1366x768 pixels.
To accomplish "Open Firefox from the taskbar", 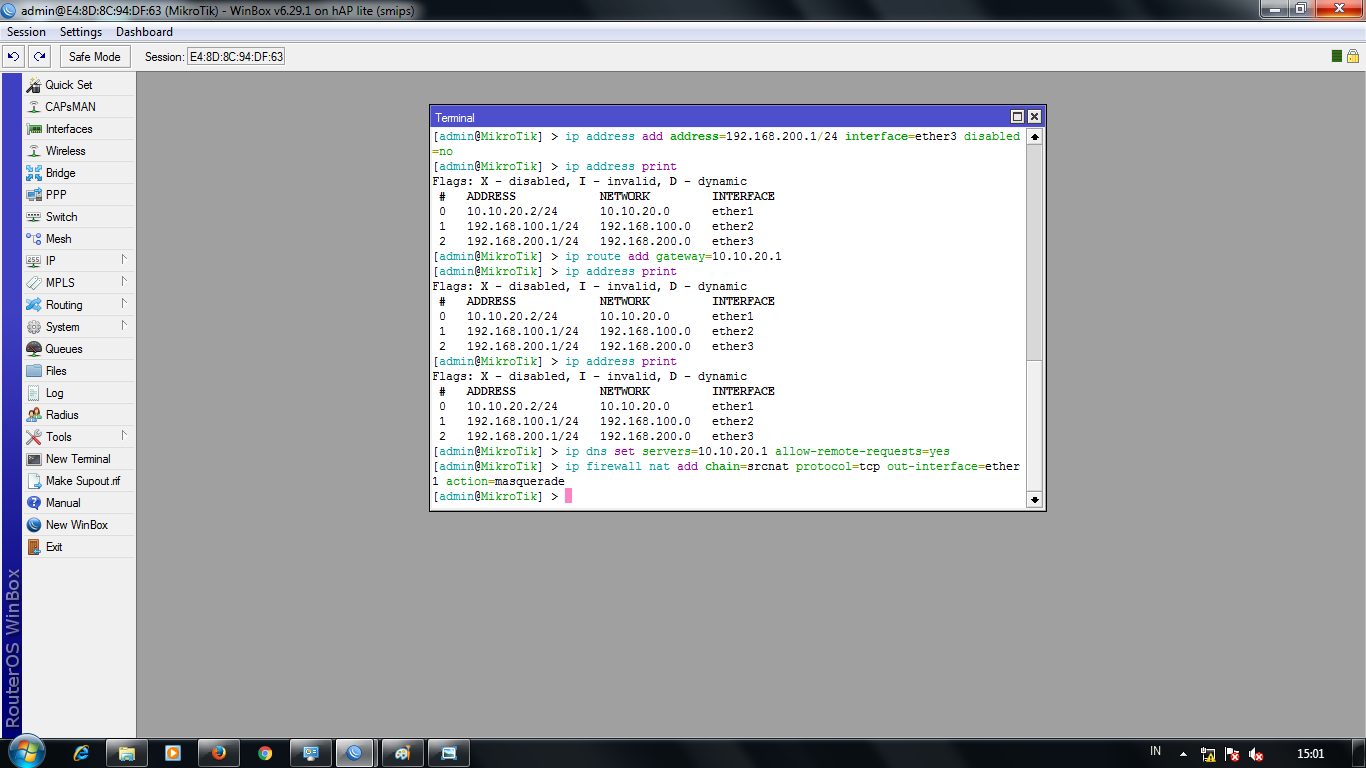I will click(219, 752).
